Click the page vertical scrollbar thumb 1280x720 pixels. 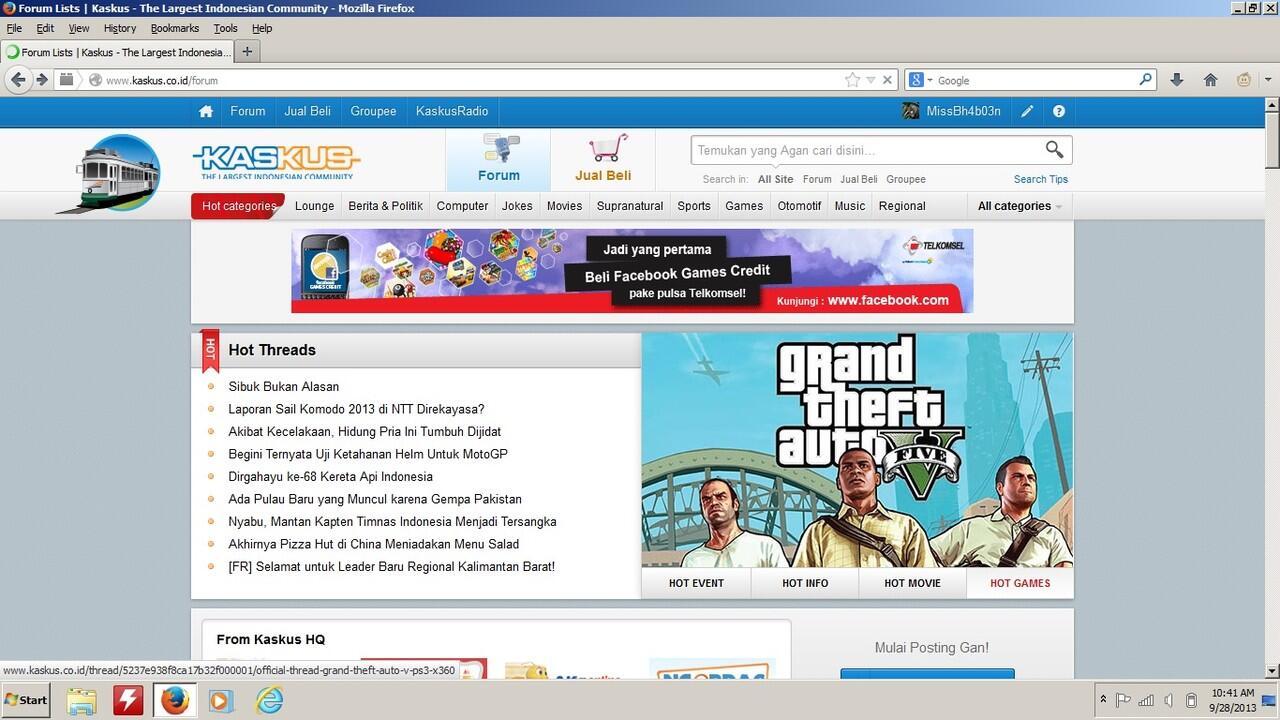point(1272,140)
